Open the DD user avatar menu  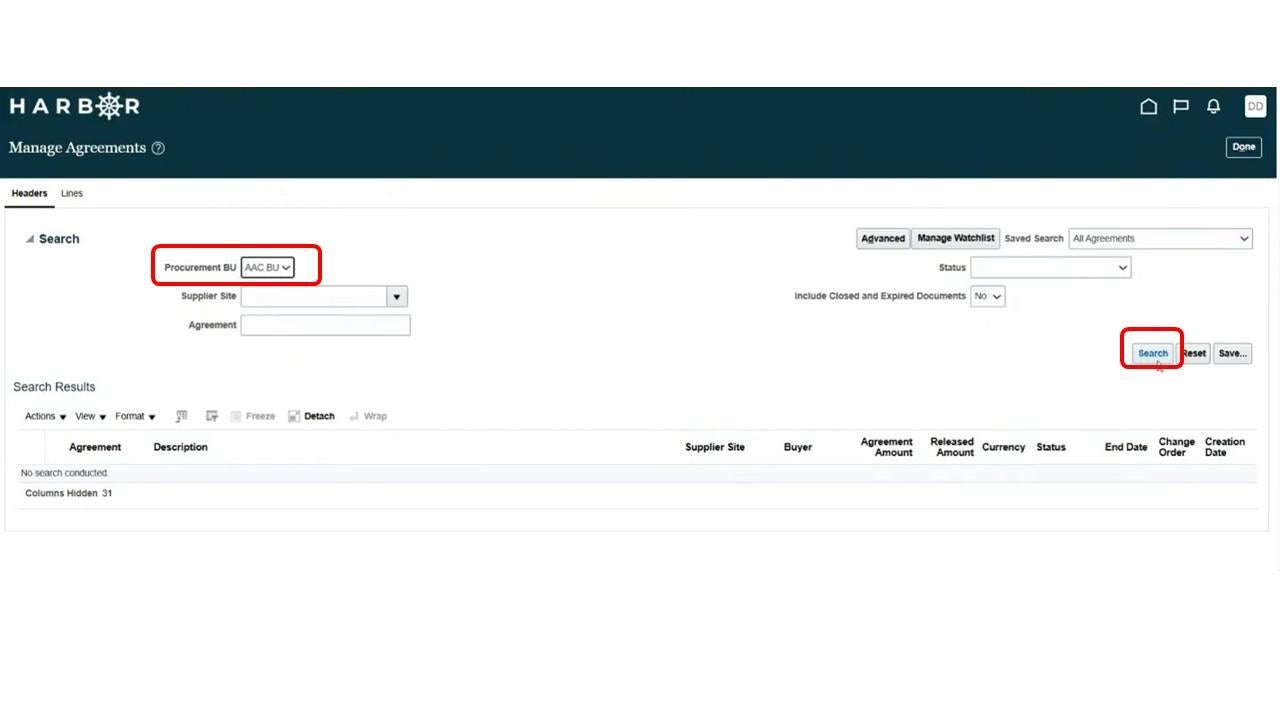point(1255,106)
